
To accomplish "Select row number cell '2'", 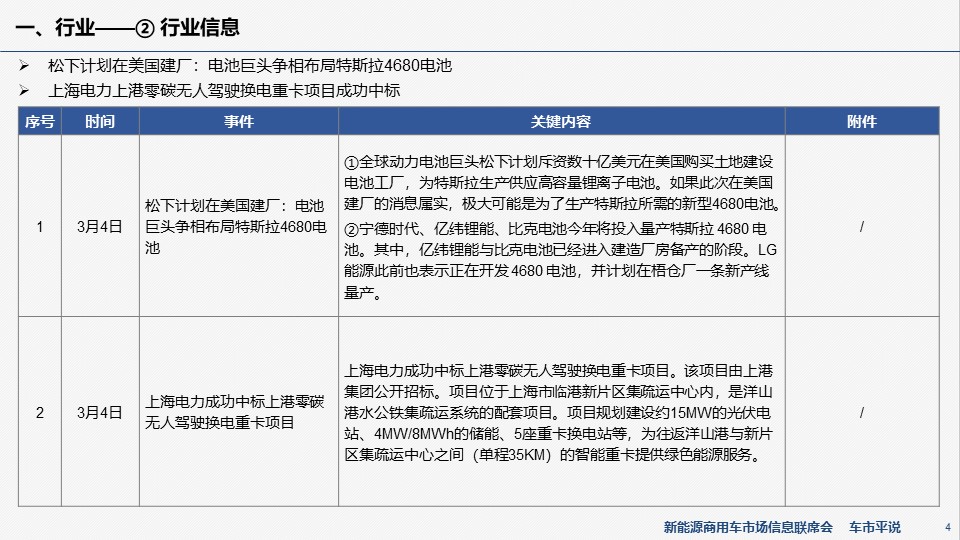I will click(40, 413).
